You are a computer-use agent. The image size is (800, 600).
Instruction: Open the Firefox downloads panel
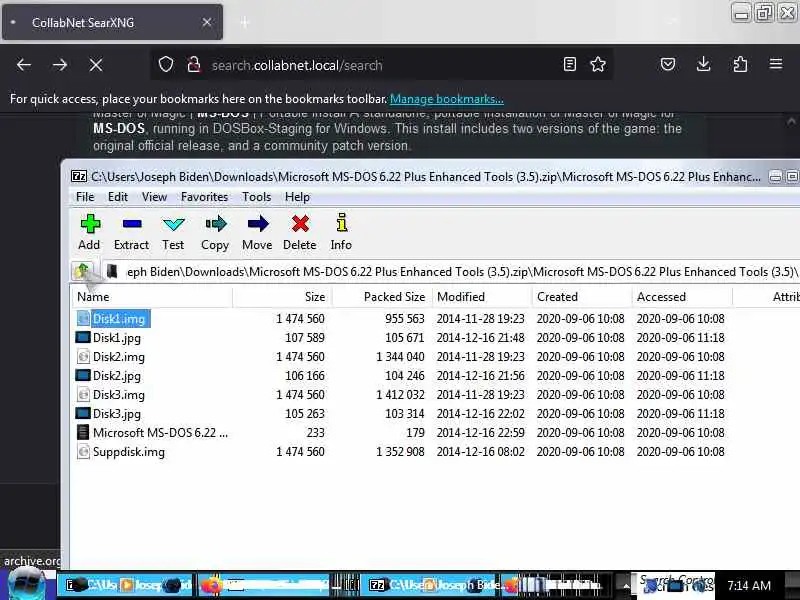pos(704,64)
